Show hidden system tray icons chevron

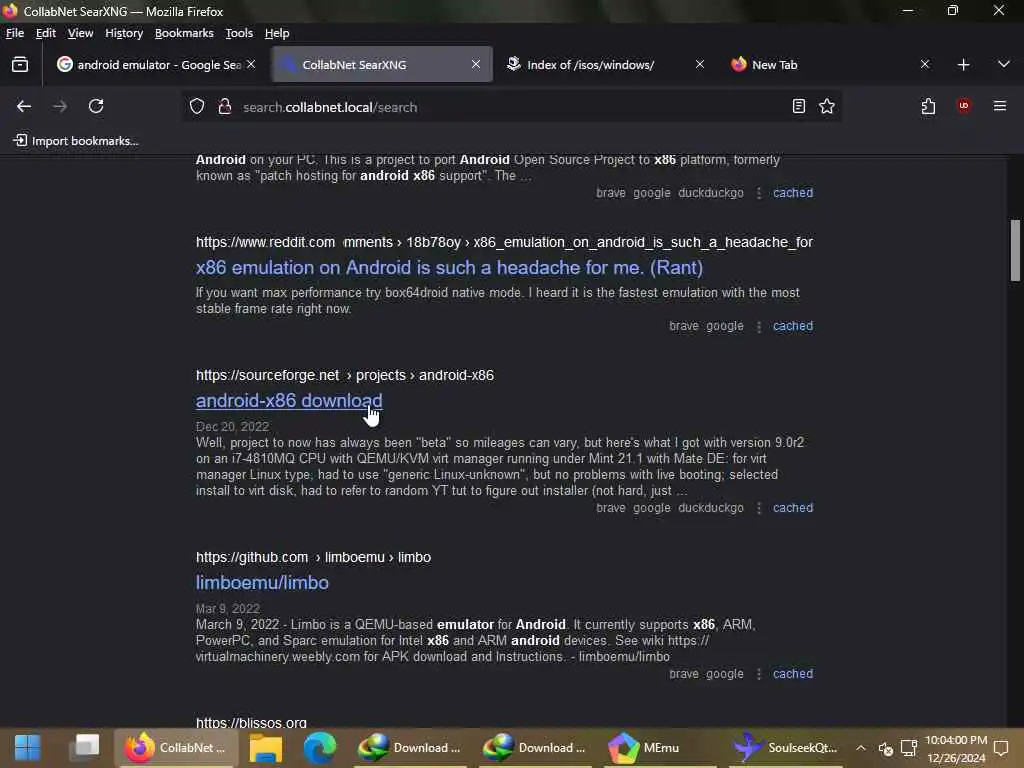(x=861, y=748)
